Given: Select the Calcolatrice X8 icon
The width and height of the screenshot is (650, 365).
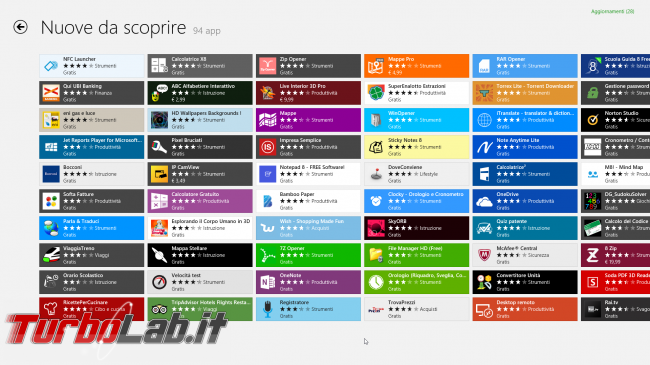Looking at the screenshot, I should pos(159,66).
